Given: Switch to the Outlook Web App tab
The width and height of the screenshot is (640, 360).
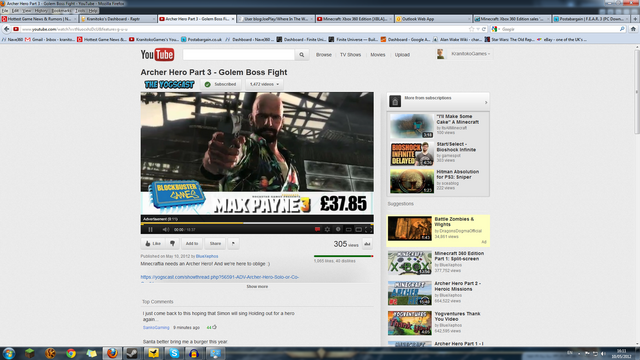Looking at the screenshot, I should point(433,19).
